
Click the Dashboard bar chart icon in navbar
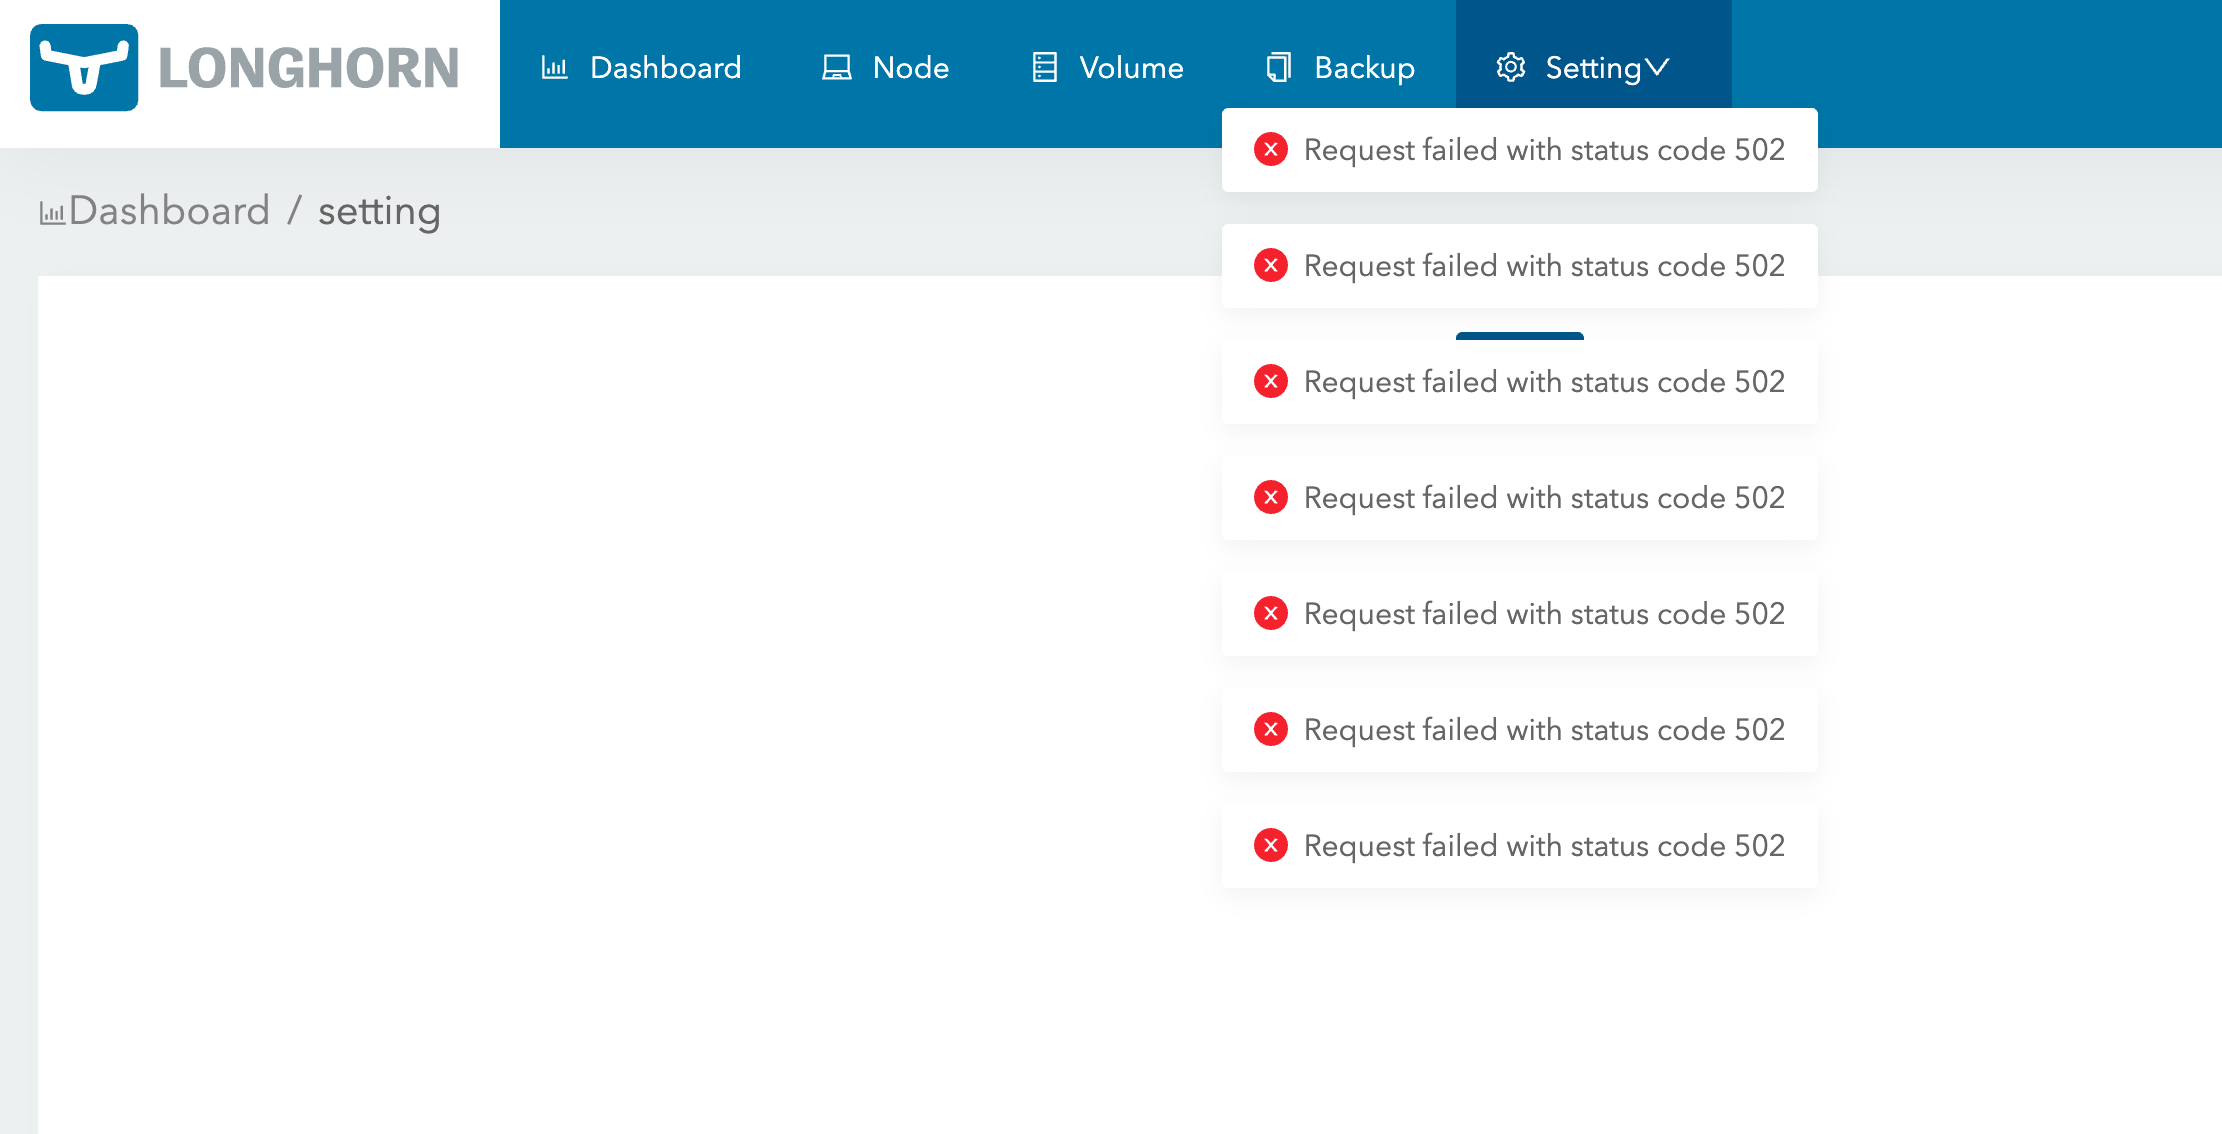(554, 67)
